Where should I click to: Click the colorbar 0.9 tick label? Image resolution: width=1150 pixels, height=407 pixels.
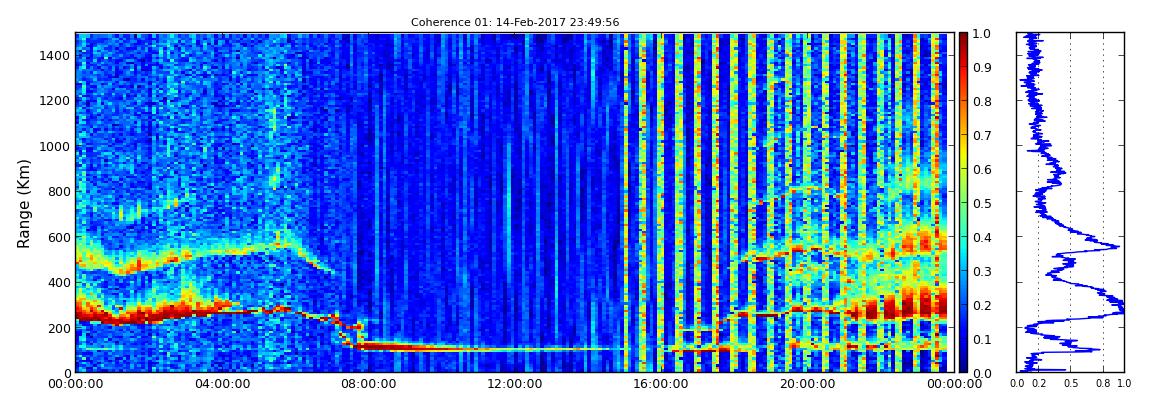pos(982,67)
